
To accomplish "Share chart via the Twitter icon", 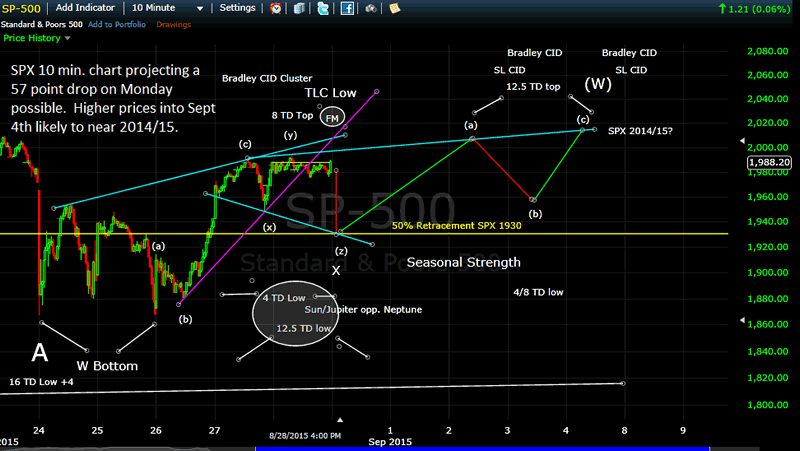I will pos(323,8).
